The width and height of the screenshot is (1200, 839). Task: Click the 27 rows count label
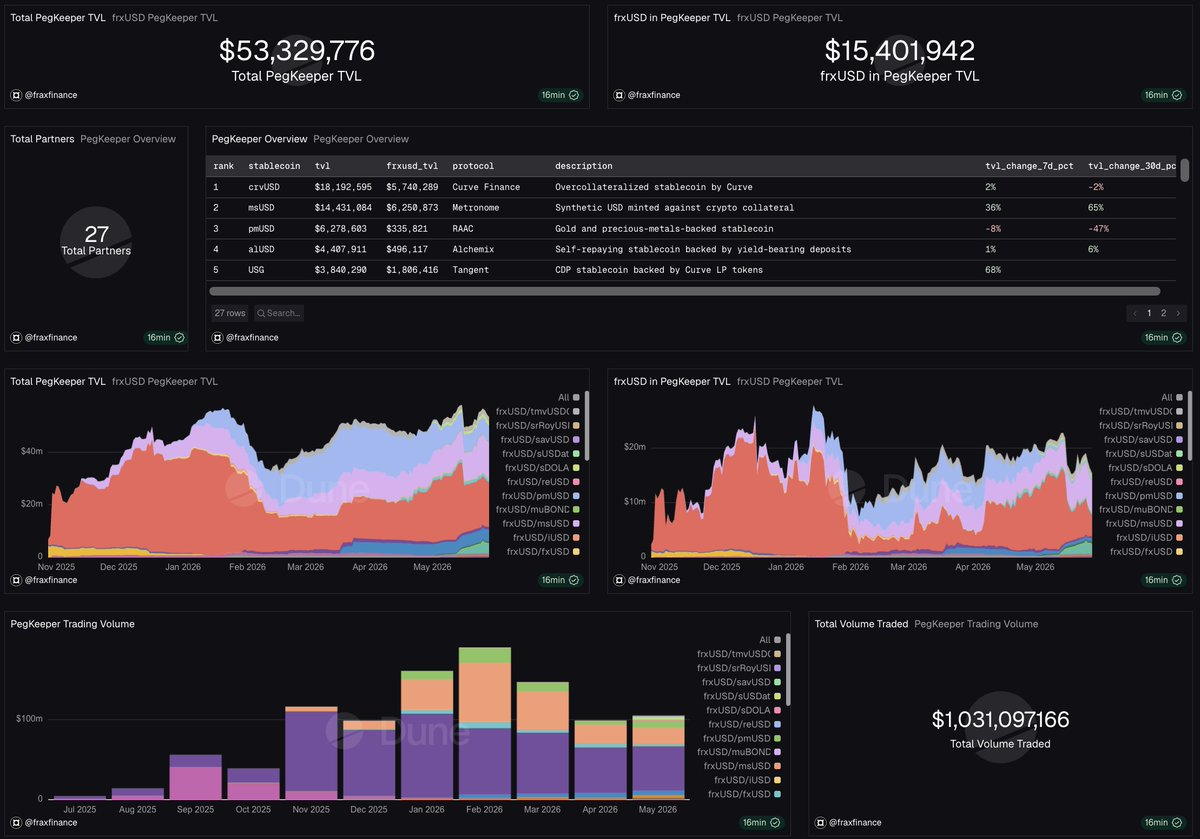tap(230, 313)
